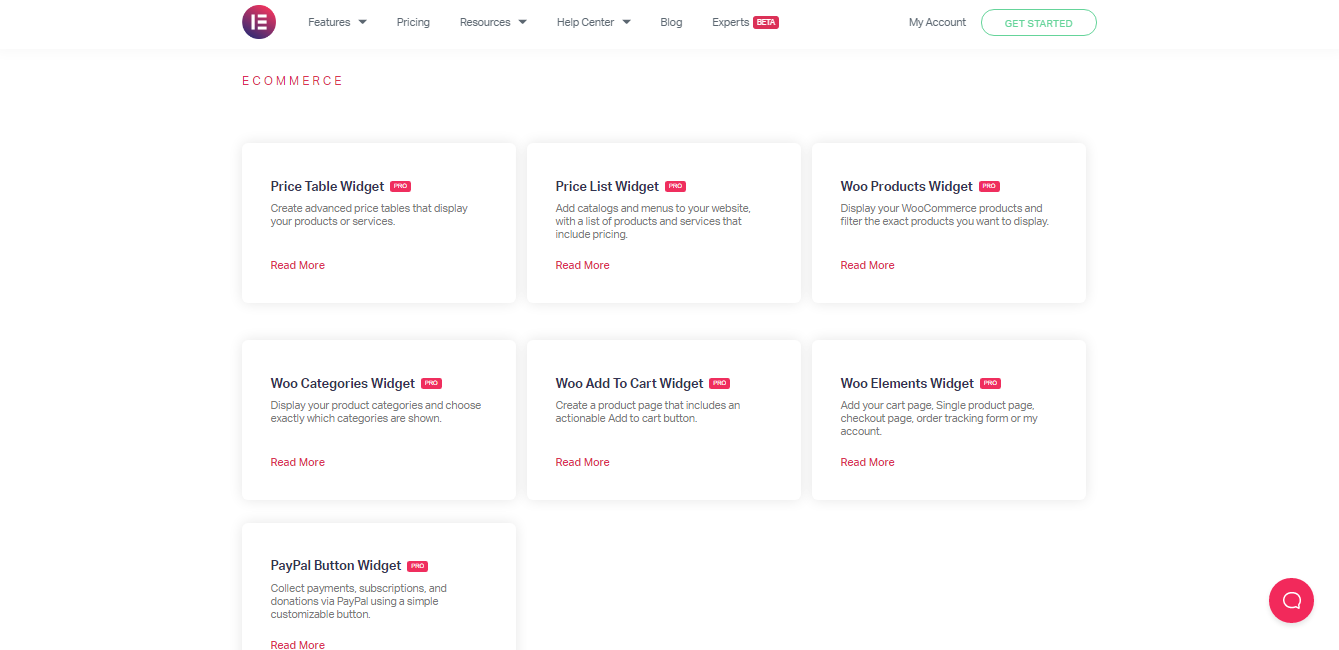Select the Woo Elements Widget heading
The width and height of the screenshot is (1339, 650).
click(x=907, y=383)
